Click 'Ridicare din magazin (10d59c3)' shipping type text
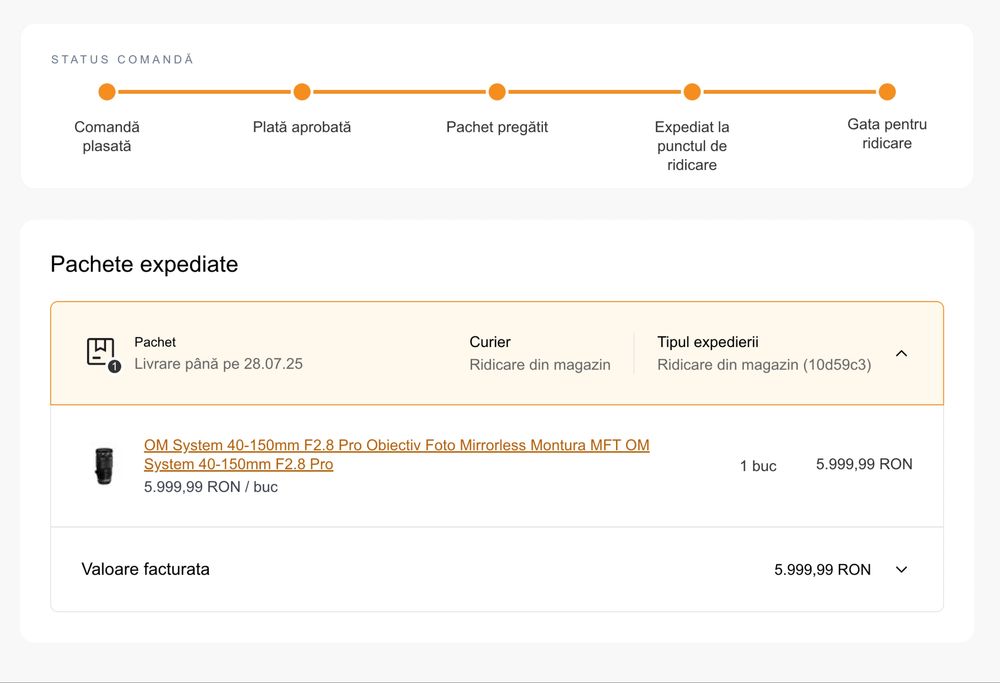Viewport: 1000px width, 683px height. [x=764, y=365]
